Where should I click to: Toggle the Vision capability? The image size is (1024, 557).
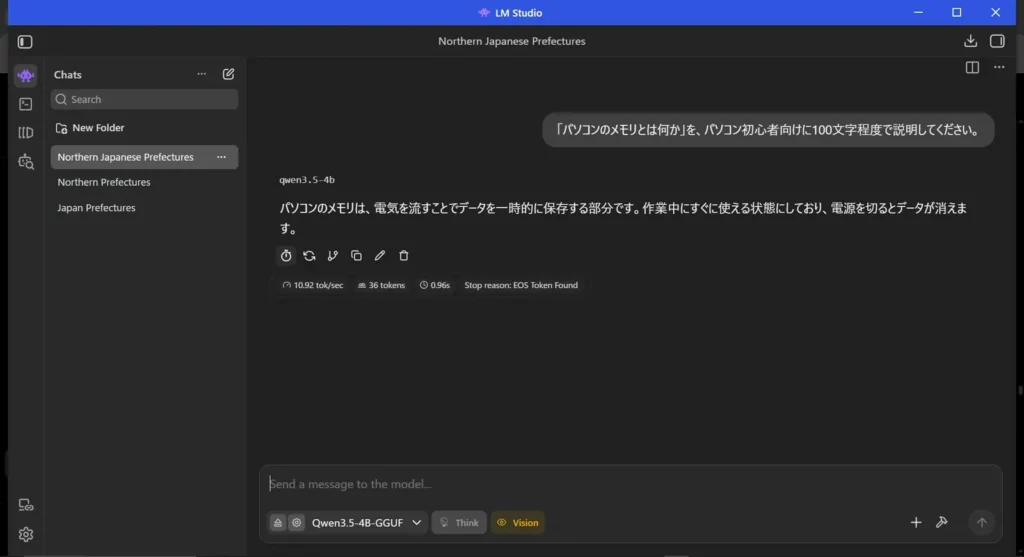point(518,522)
